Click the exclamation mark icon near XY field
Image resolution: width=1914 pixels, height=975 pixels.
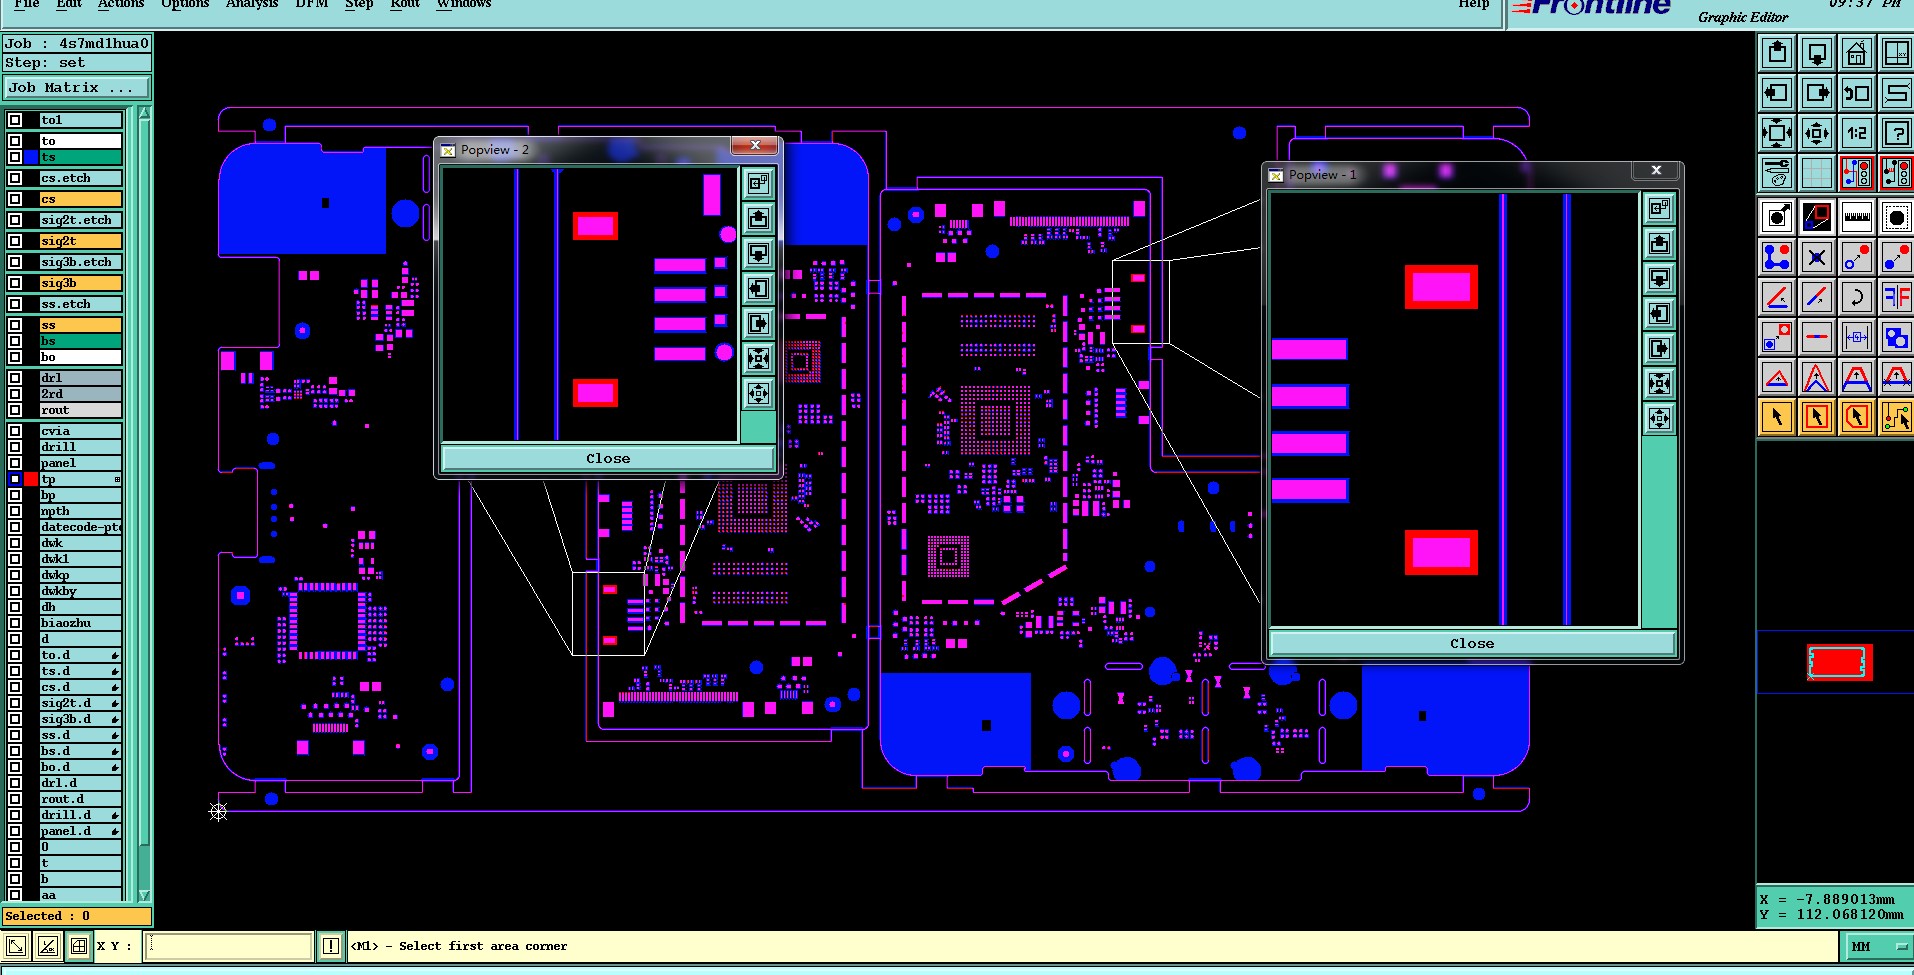(331, 945)
